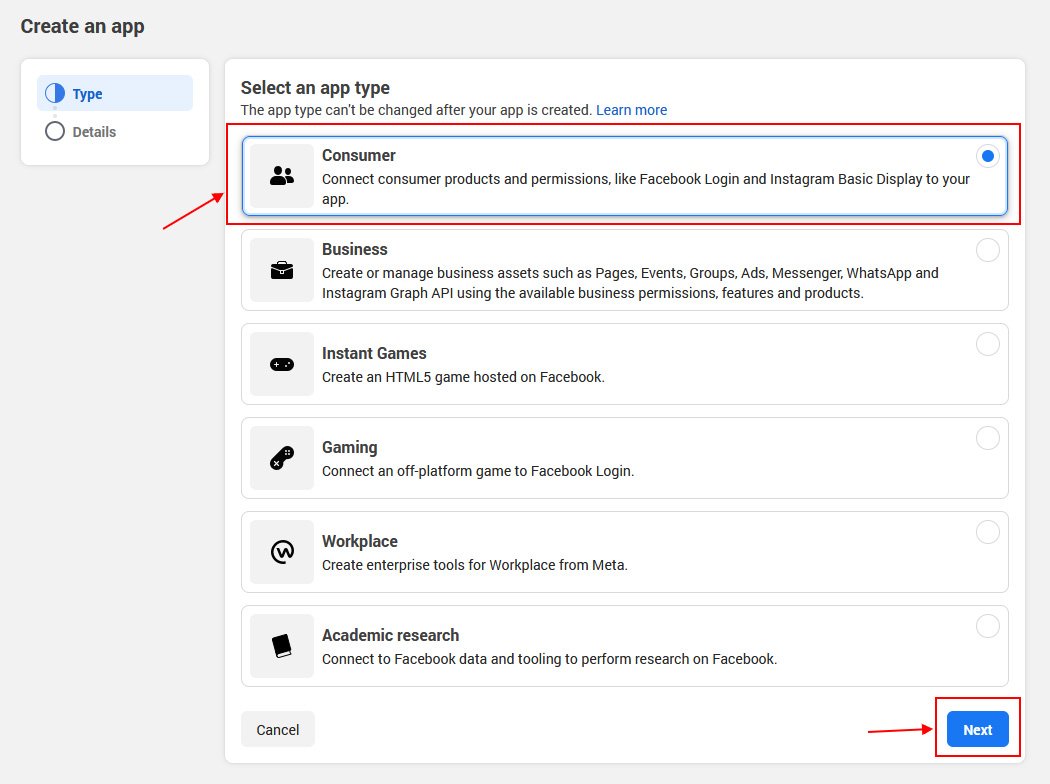
Task: Select the Consumer radio button
Action: coord(987,156)
